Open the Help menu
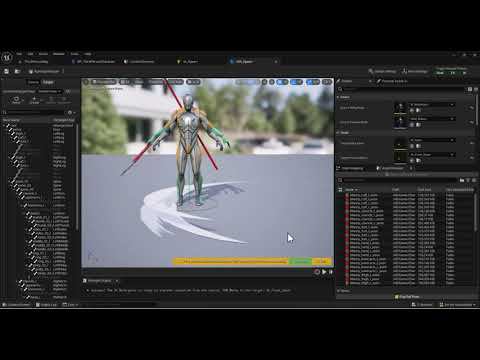The height and width of the screenshot is (360, 480). (x=88, y=54)
